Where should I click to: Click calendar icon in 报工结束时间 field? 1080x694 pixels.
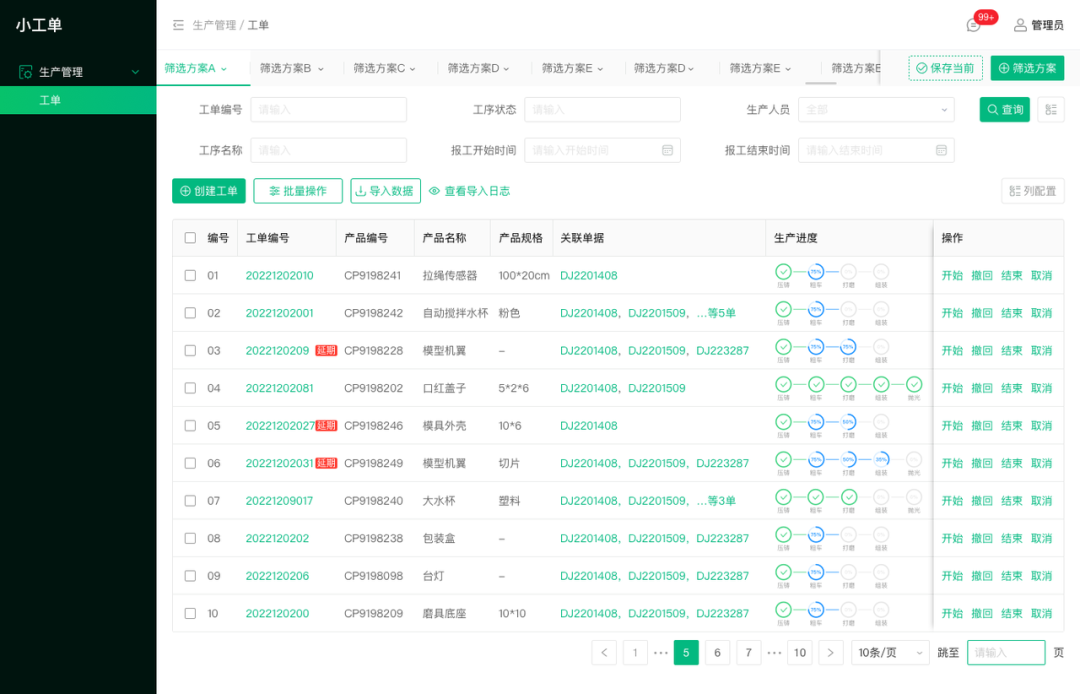[941, 150]
